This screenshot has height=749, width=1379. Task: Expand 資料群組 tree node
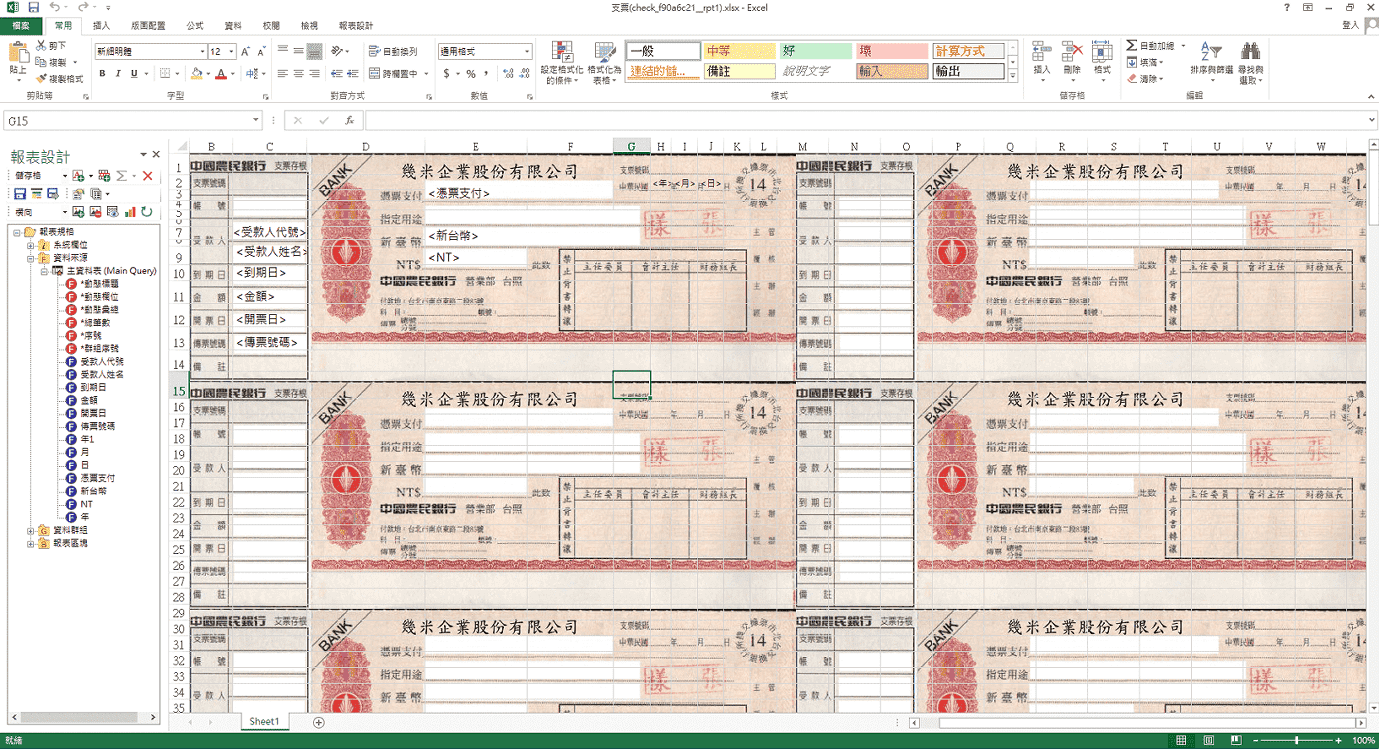30,530
